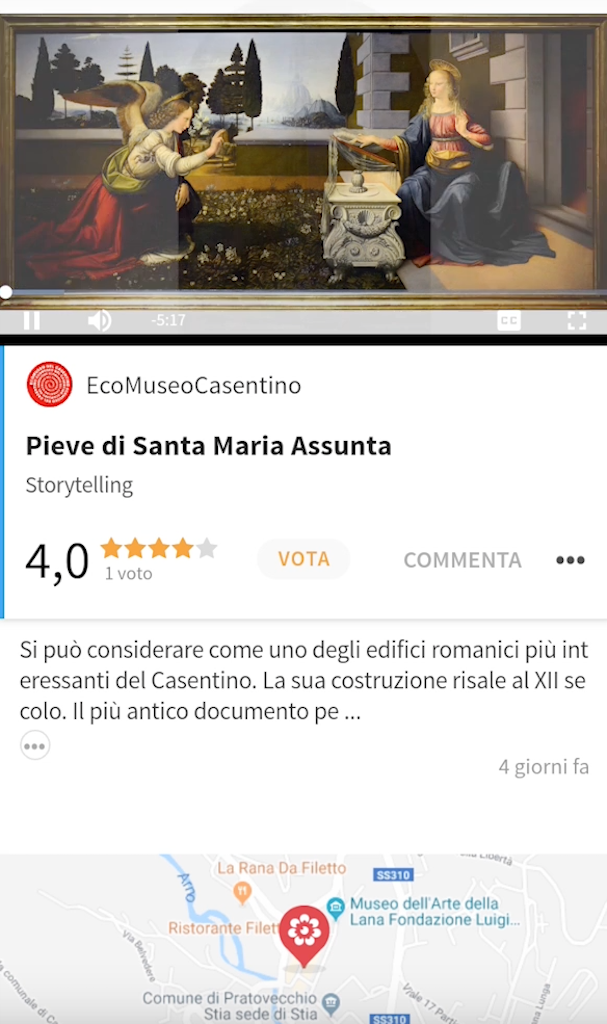Pause the video playback
Viewport: 607px width, 1024px height.
tap(31, 321)
